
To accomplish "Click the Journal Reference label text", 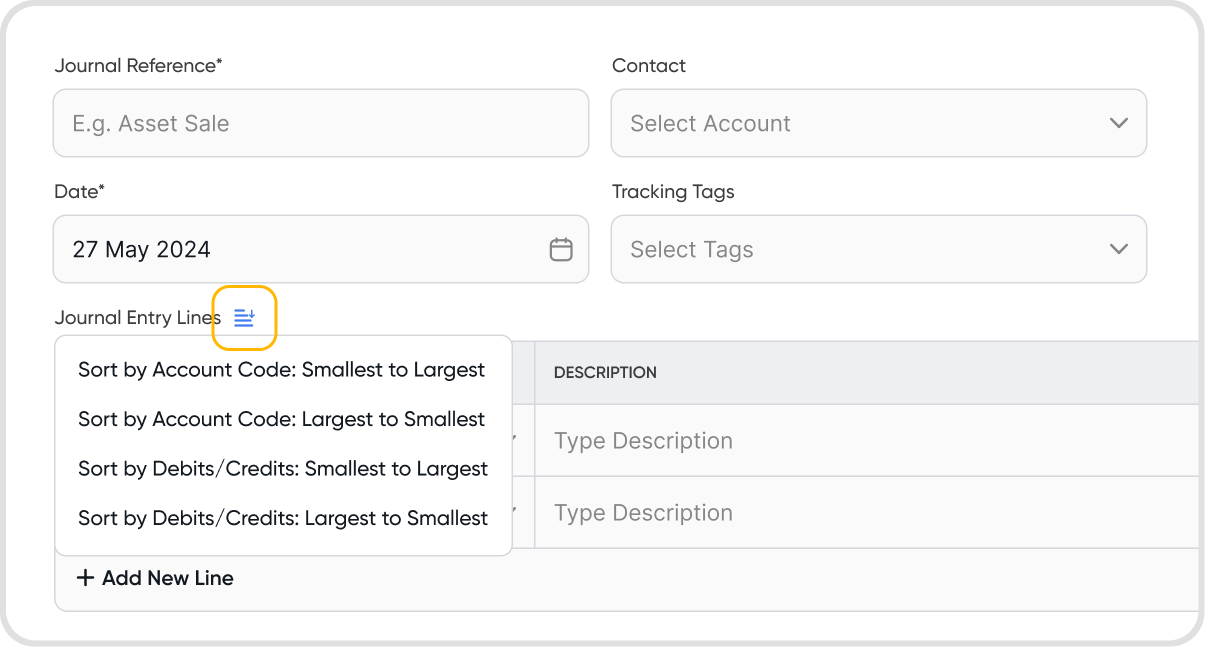I will pos(137,66).
